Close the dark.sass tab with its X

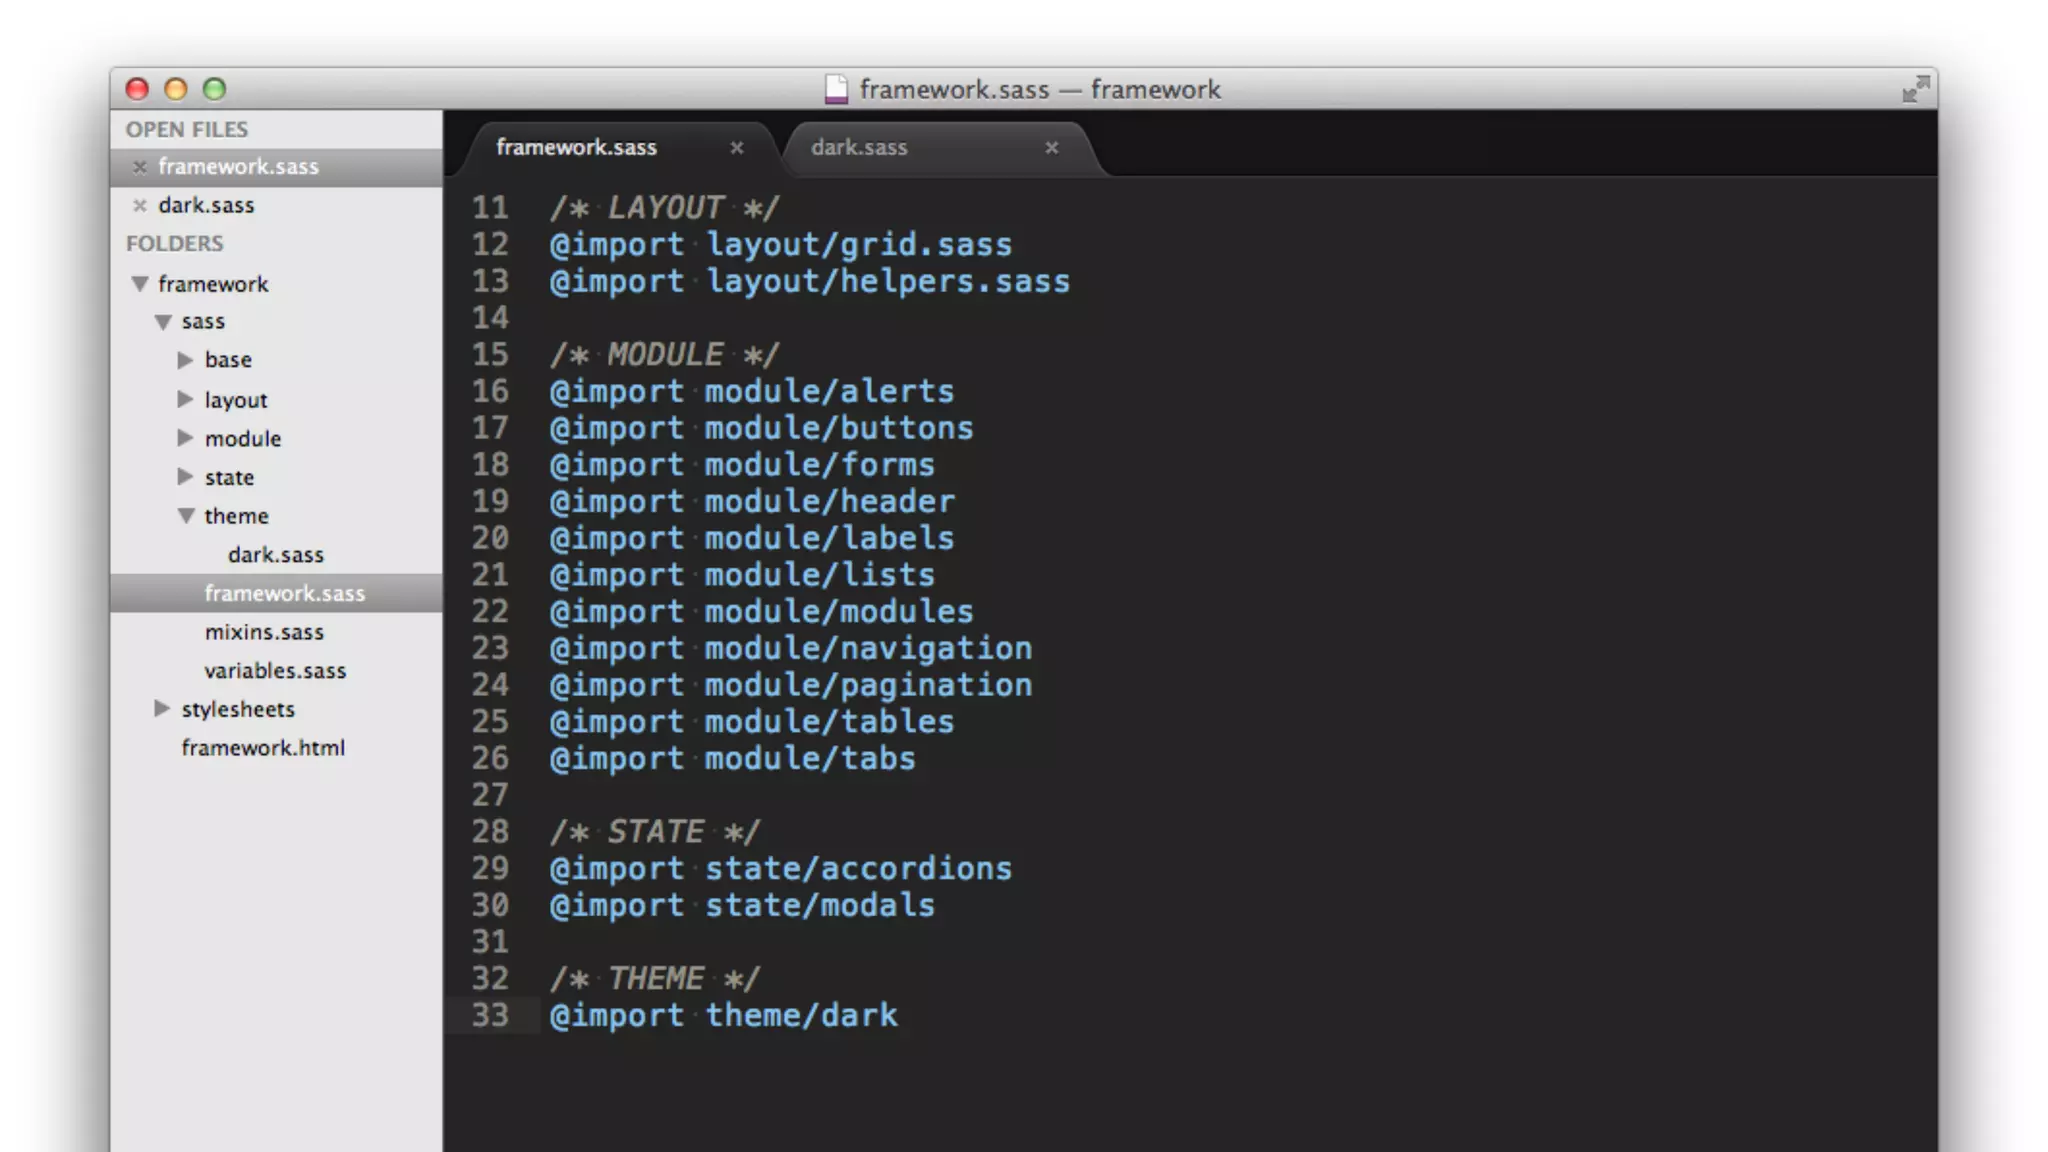(1051, 148)
